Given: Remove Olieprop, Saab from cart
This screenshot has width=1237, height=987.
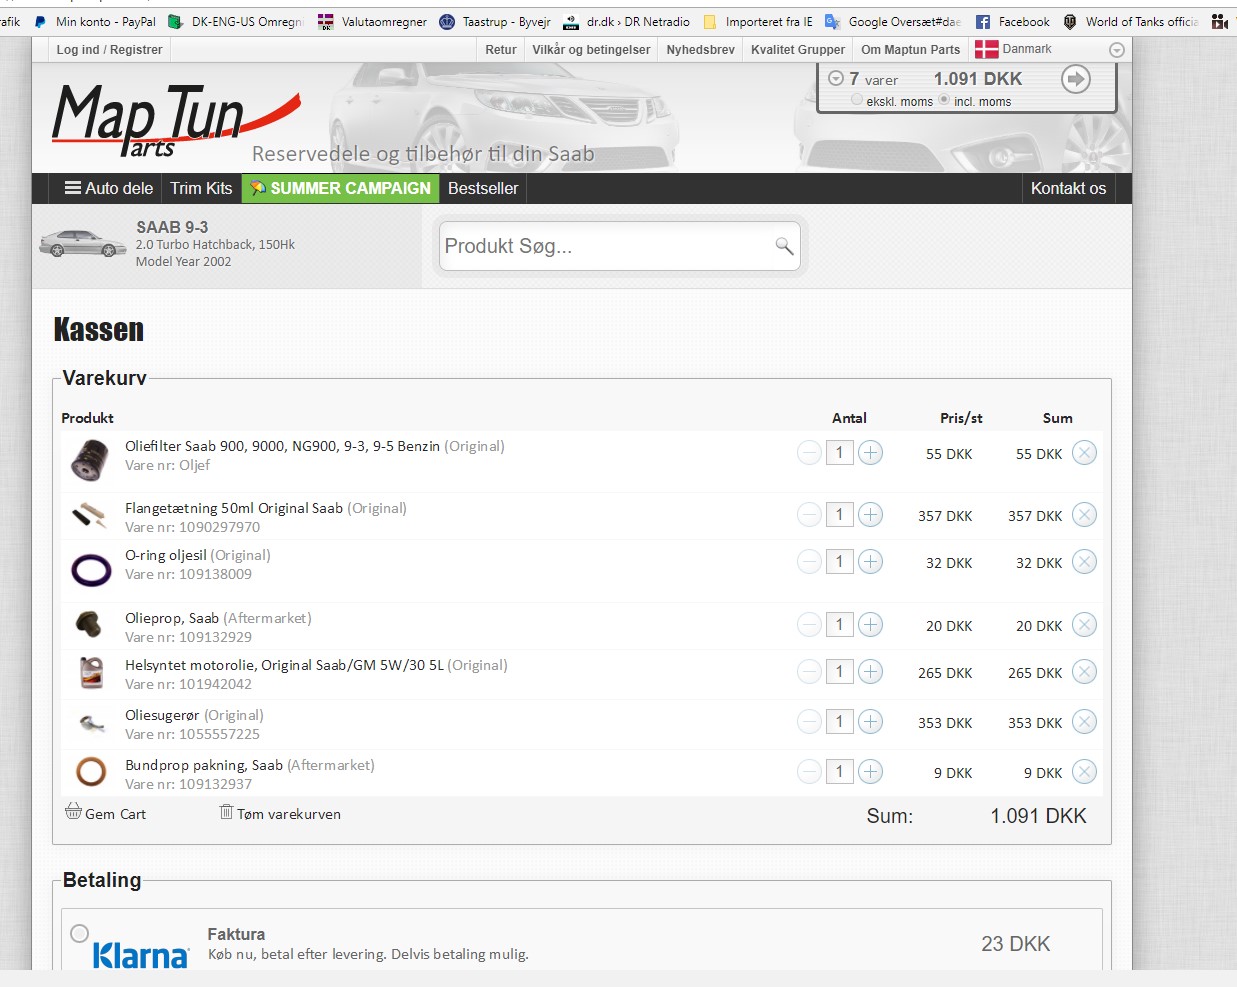Looking at the screenshot, I should tap(1084, 625).
